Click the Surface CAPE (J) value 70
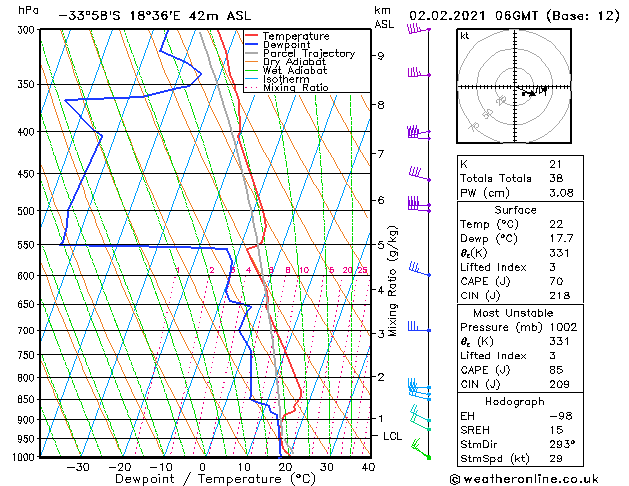 [556, 281]
